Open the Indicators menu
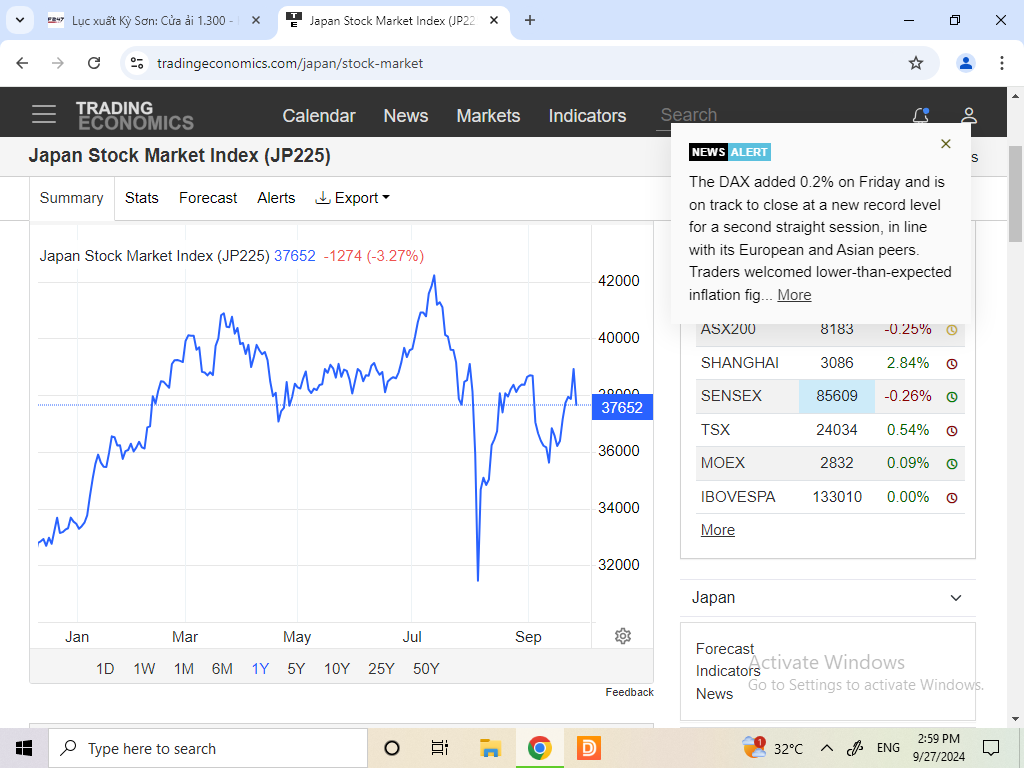1024x768 pixels. 587,116
